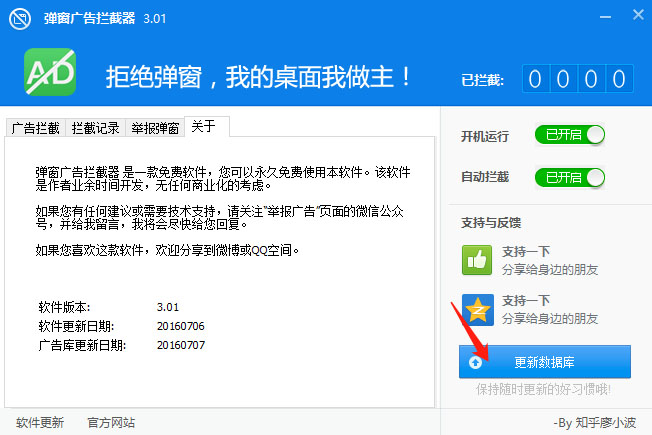Click the 软件更新日期 label
The width and height of the screenshot is (652, 435).
pyautogui.click(x=76, y=326)
